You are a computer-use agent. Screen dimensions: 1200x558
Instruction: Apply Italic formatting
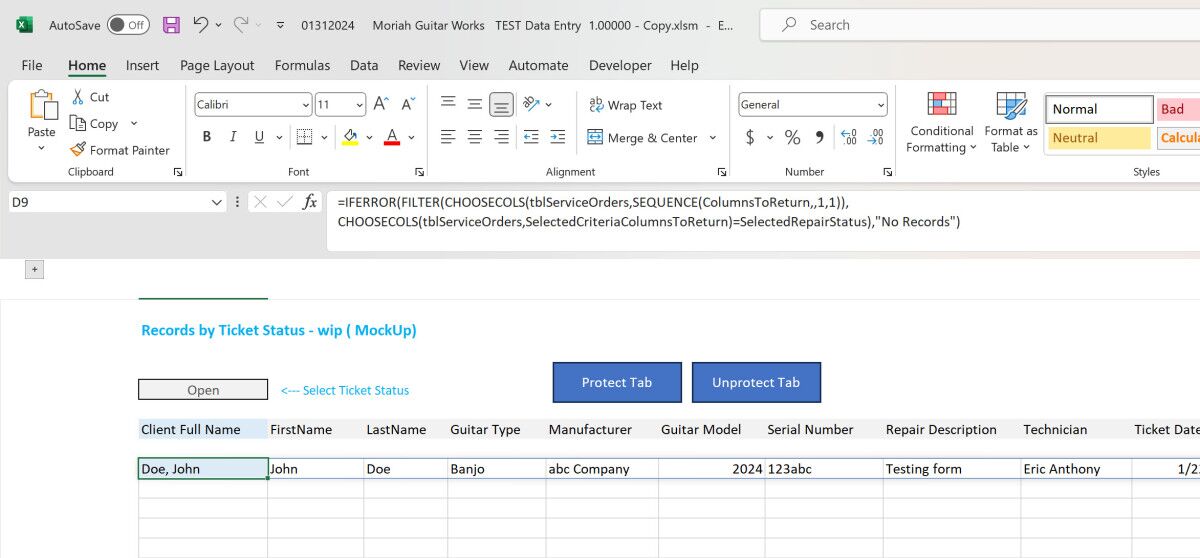click(x=234, y=137)
